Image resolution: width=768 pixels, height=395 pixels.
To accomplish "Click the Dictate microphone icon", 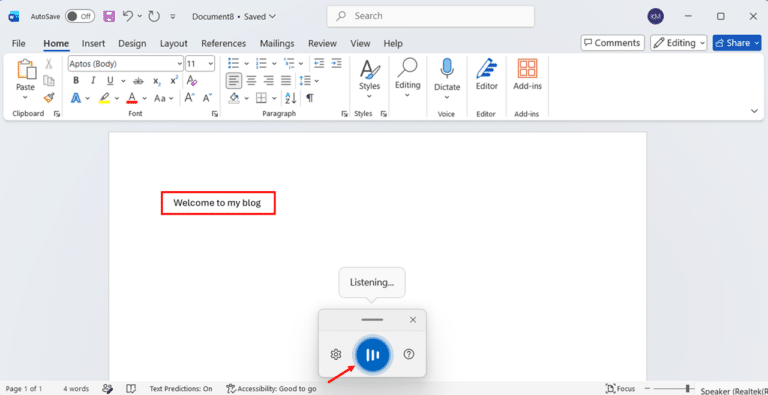I will pyautogui.click(x=447, y=69).
